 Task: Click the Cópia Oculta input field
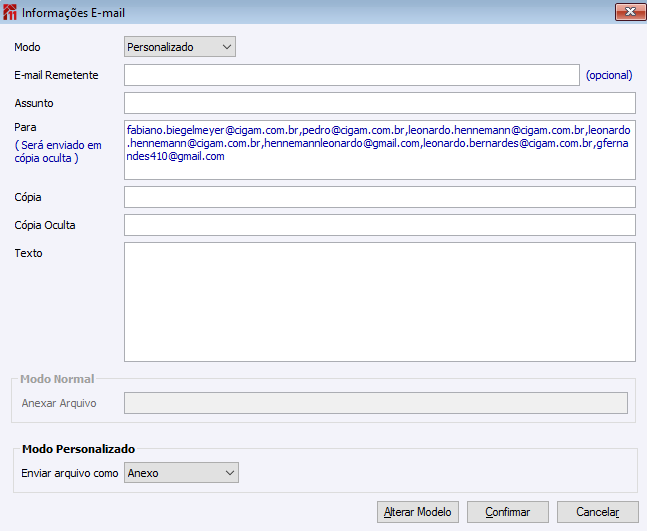tap(380, 225)
